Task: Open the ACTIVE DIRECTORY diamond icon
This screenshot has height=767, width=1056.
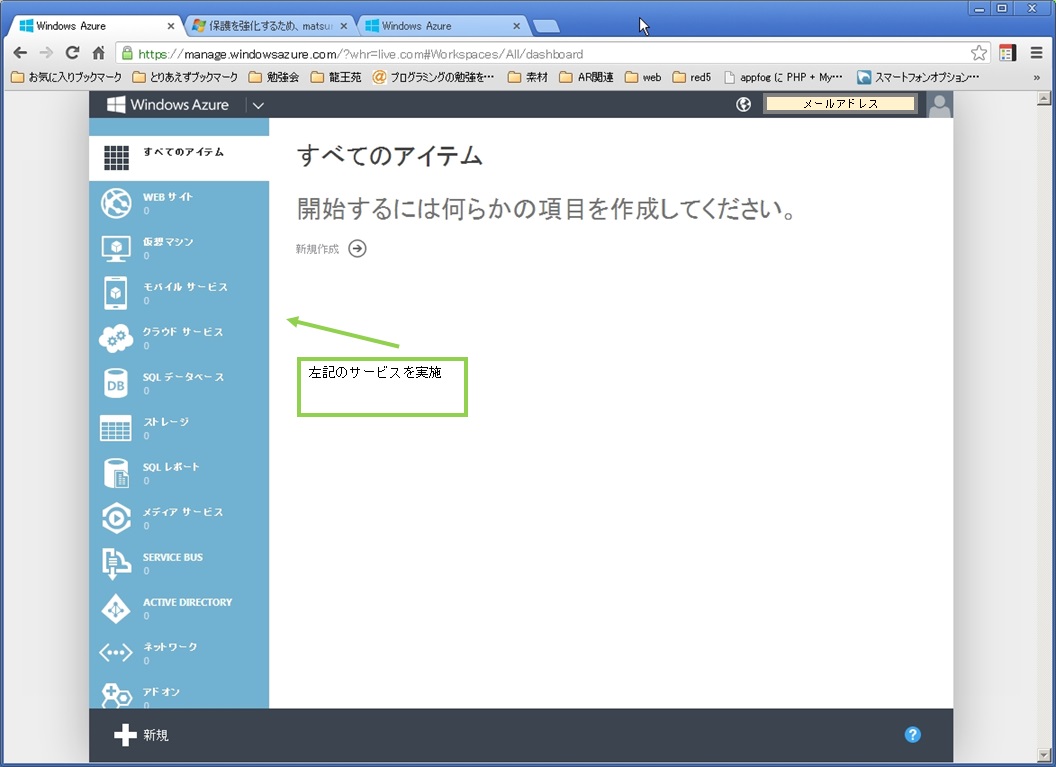Action: (116, 608)
